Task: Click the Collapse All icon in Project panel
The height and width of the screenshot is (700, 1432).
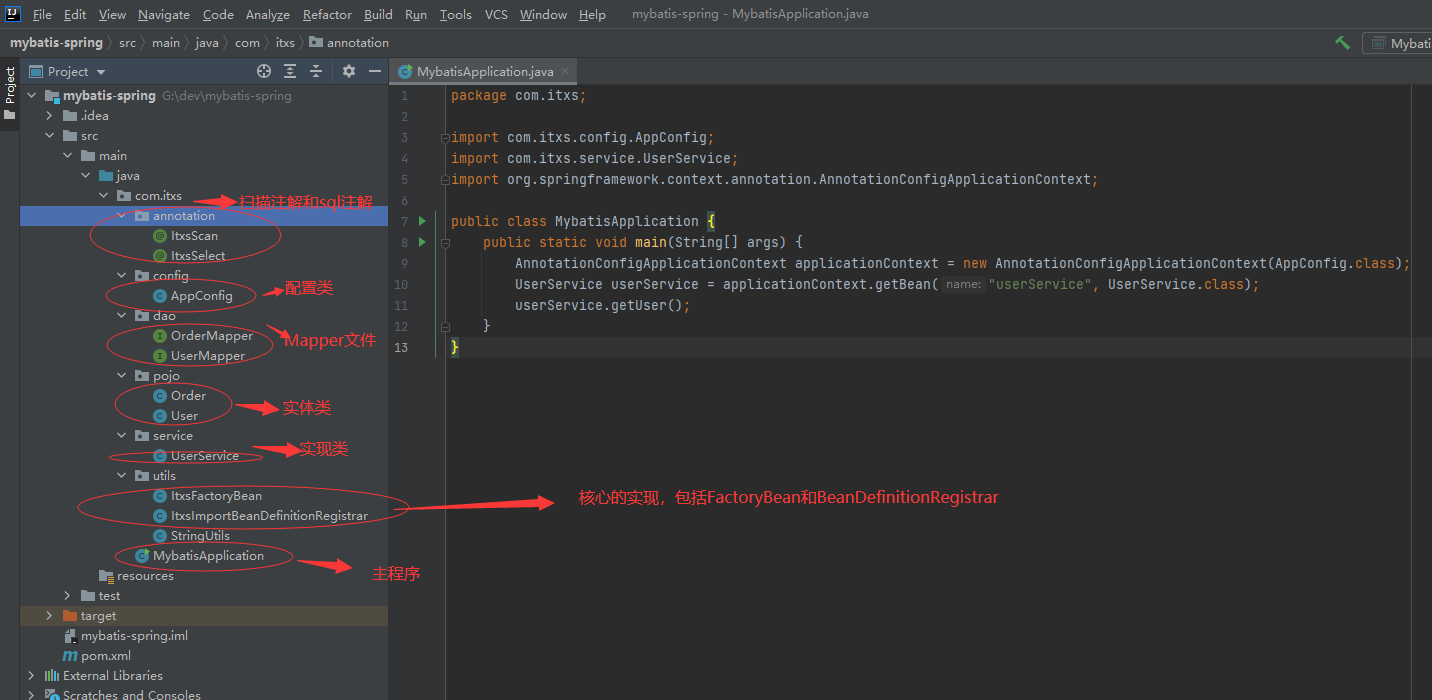Action: tap(316, 71)
